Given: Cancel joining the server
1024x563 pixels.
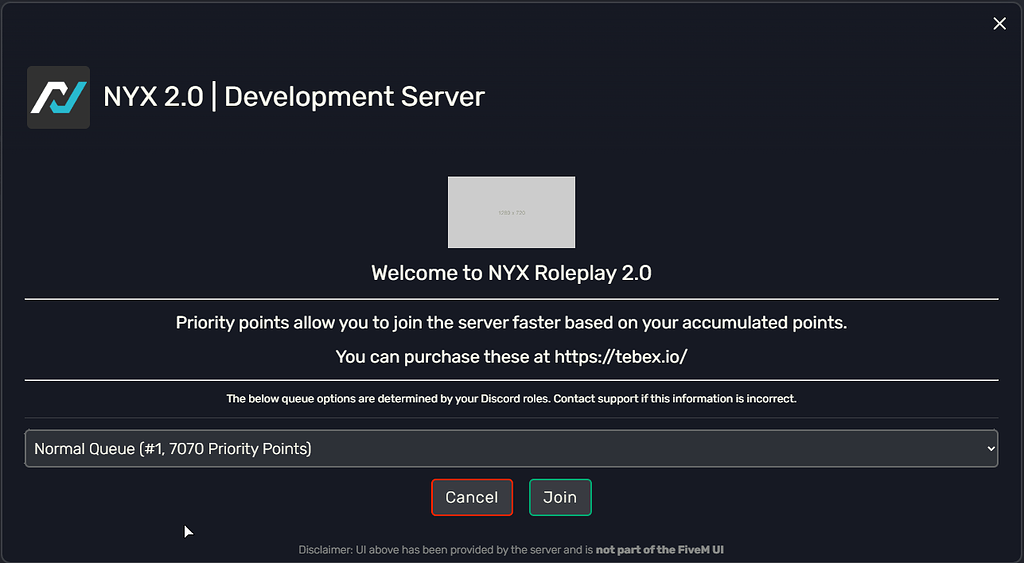Looking at the screenshot, I should coord(472,497).
